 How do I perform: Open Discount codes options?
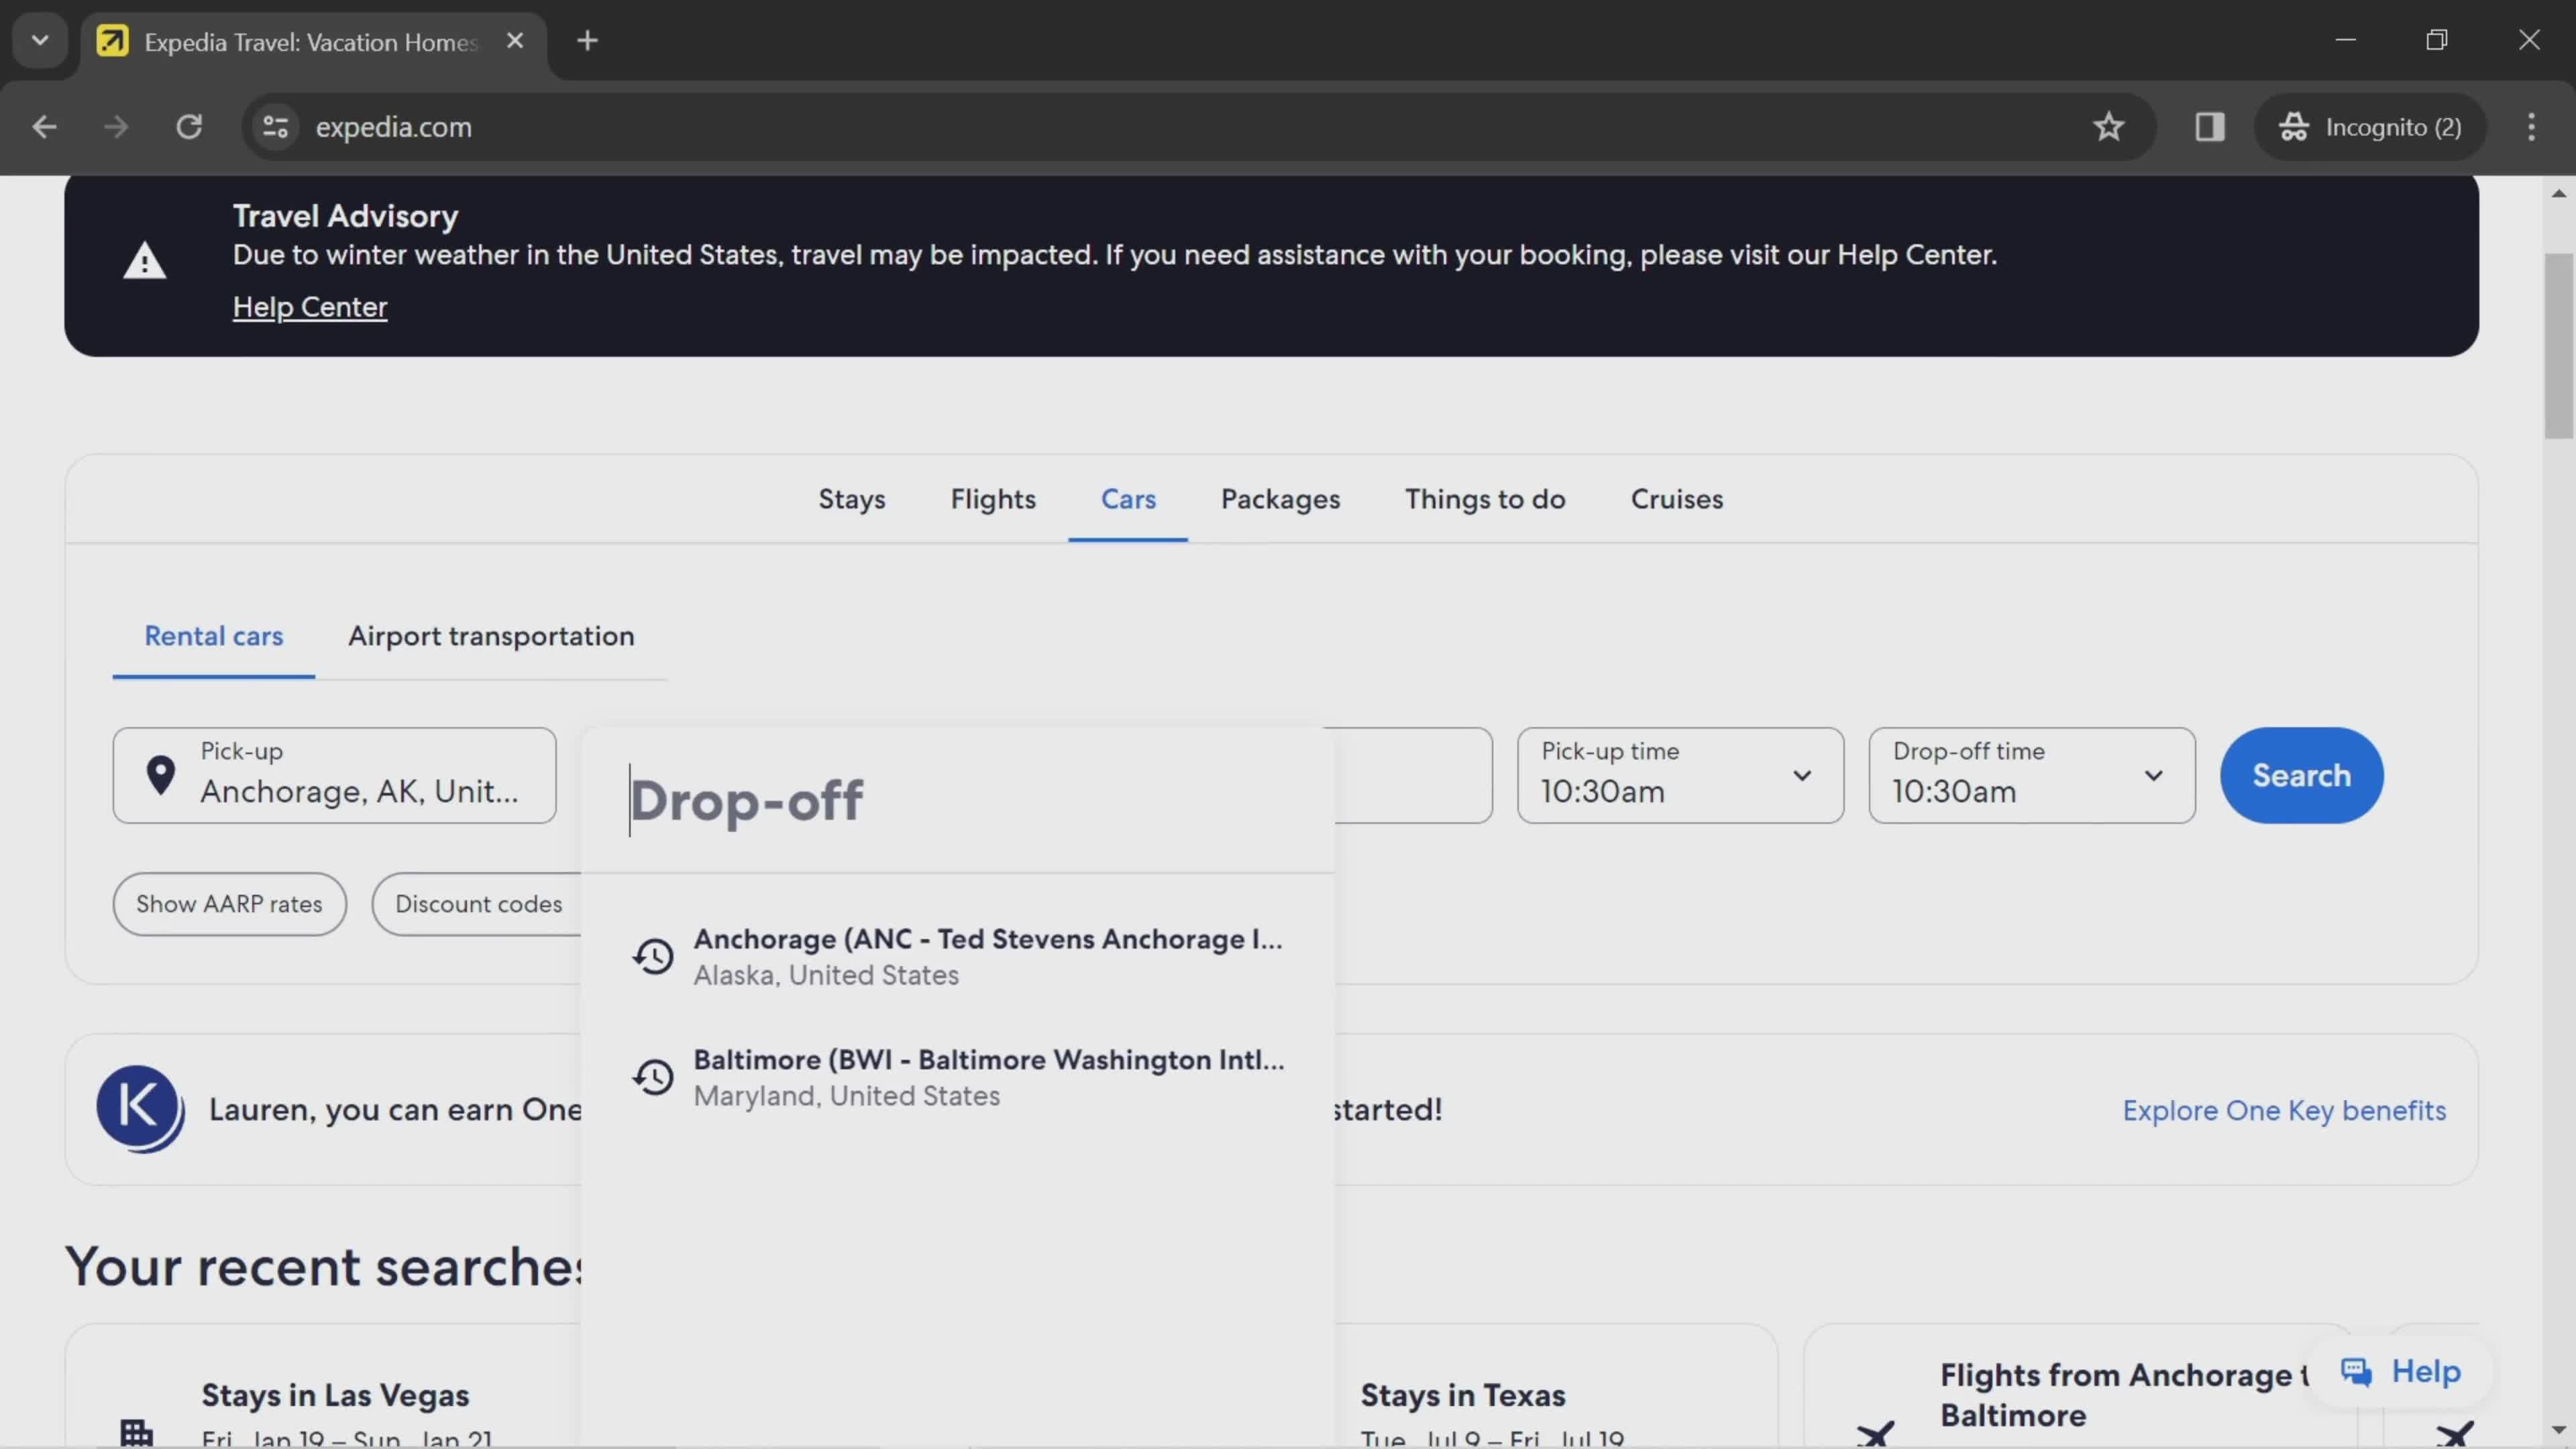(478, 904)
